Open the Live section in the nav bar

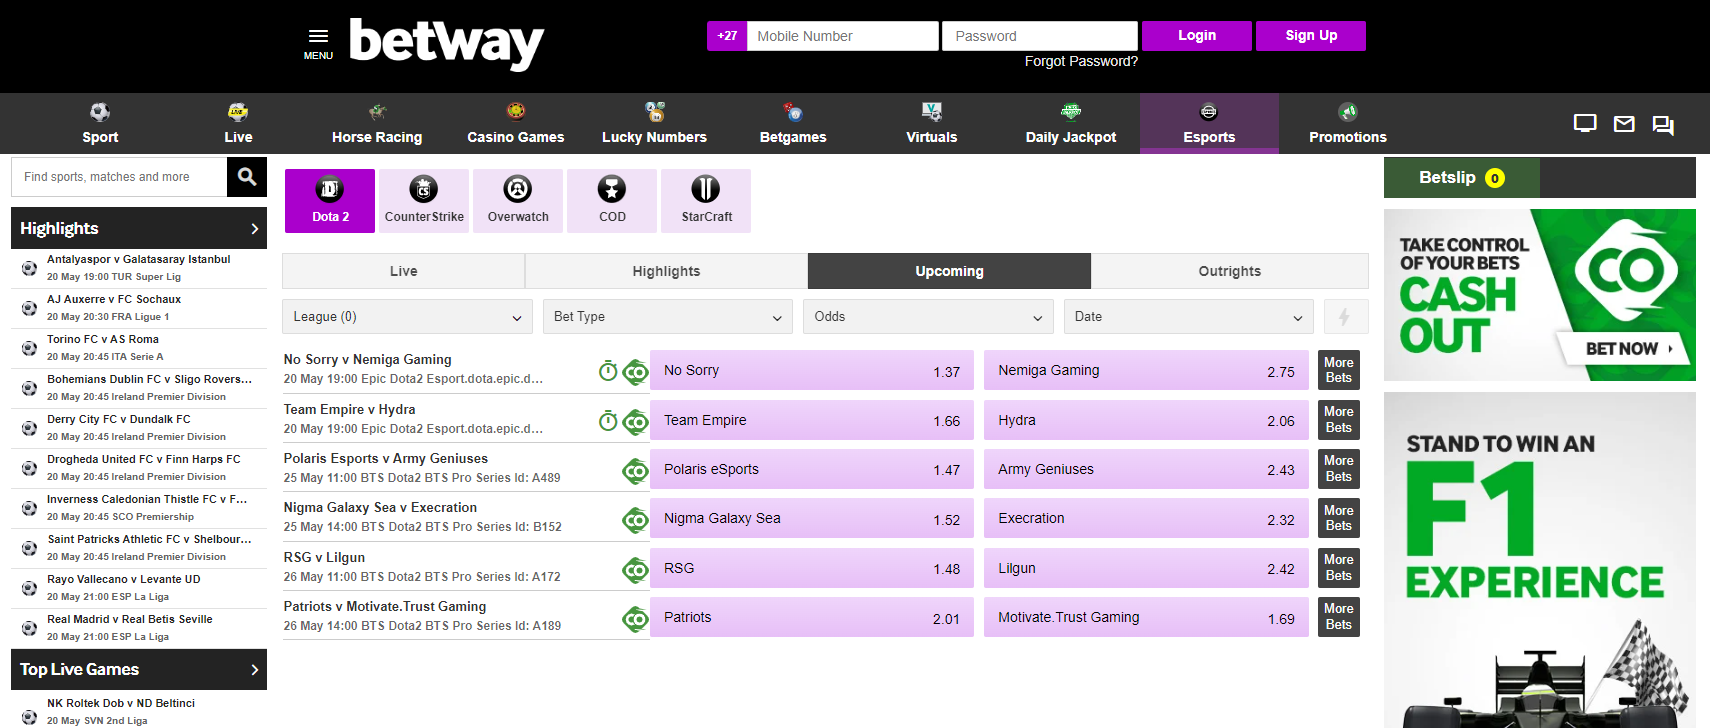pyautogui.click(x=238, y=124)
